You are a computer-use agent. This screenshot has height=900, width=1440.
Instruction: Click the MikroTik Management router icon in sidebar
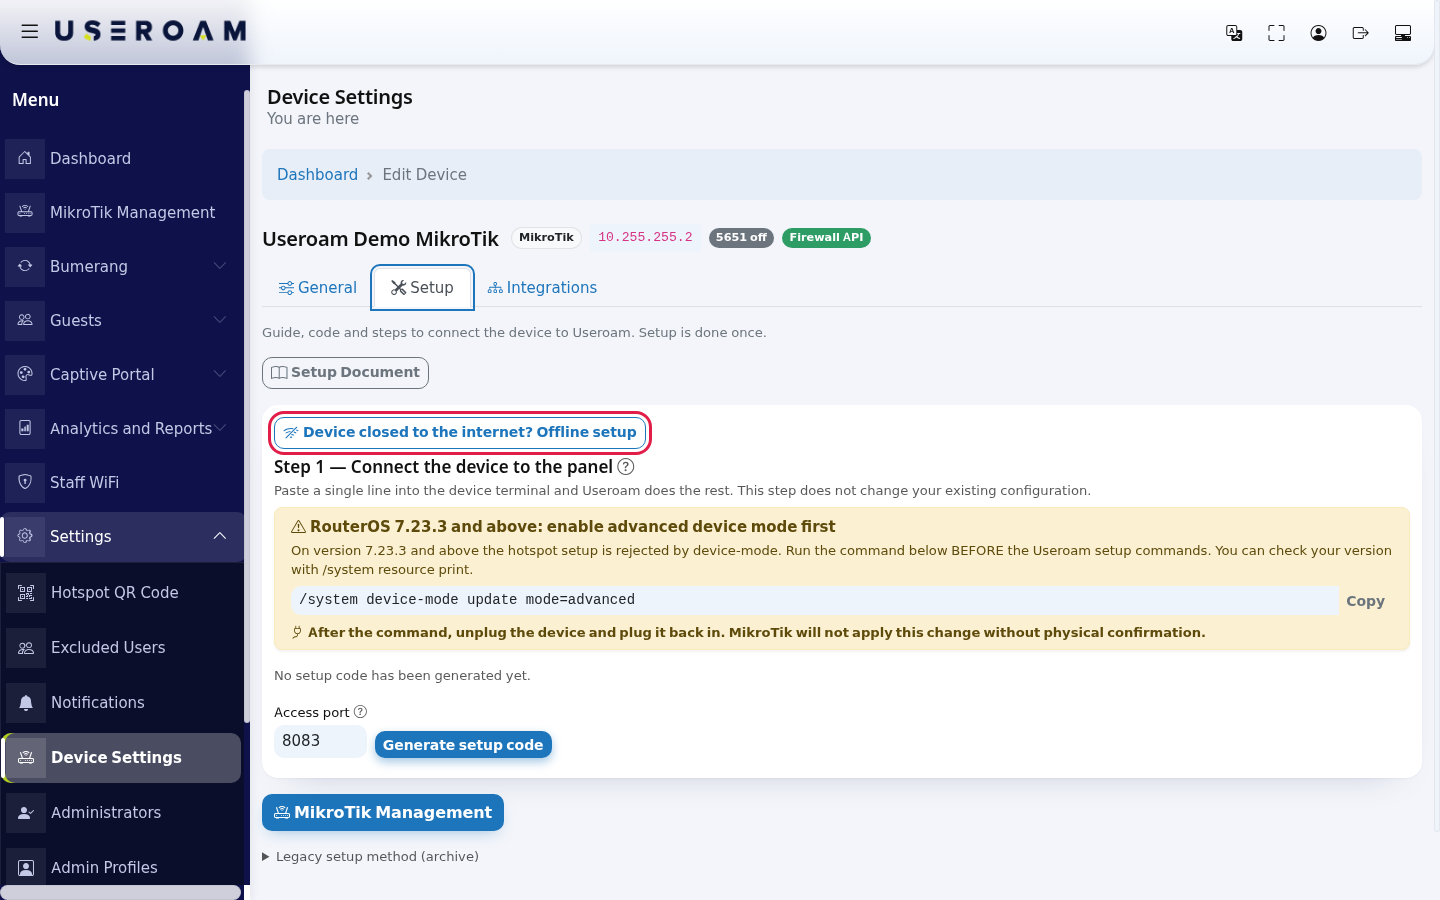pyautogui.click(x=25, y=212)
